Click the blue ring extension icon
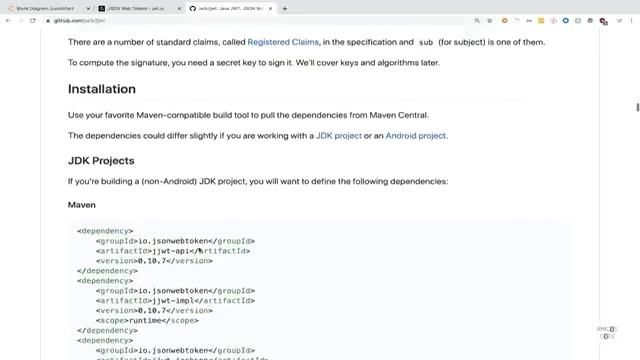The image size is (640, 360). click(x=566, y=20)
